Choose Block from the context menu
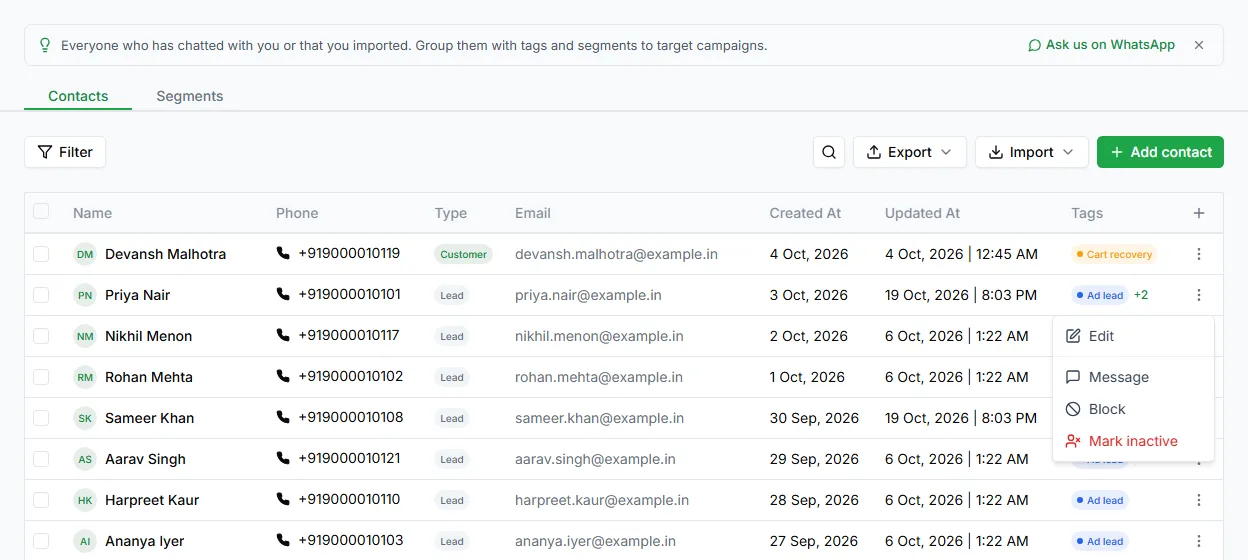Screen dimensions: 1248x560 (x=1133, y=409)
